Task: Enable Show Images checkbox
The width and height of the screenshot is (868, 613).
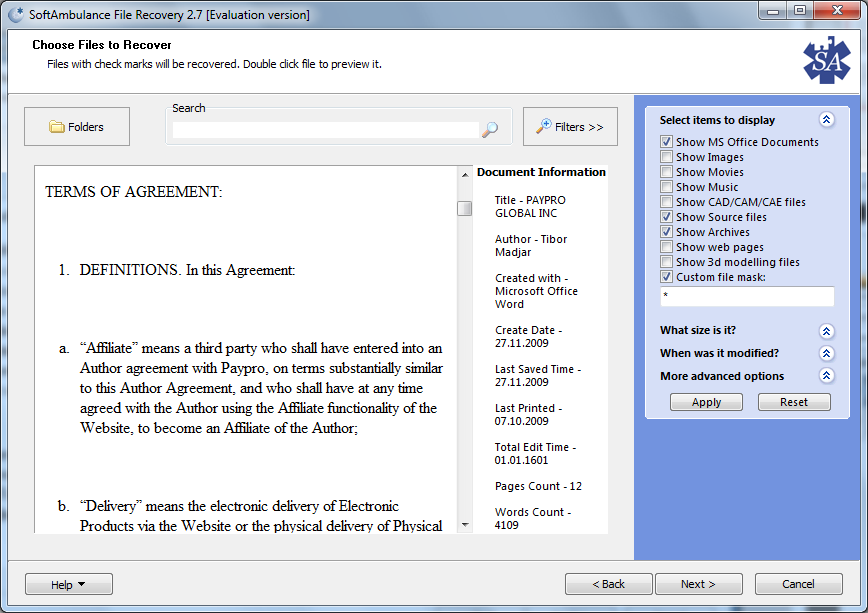Action: 666,157
